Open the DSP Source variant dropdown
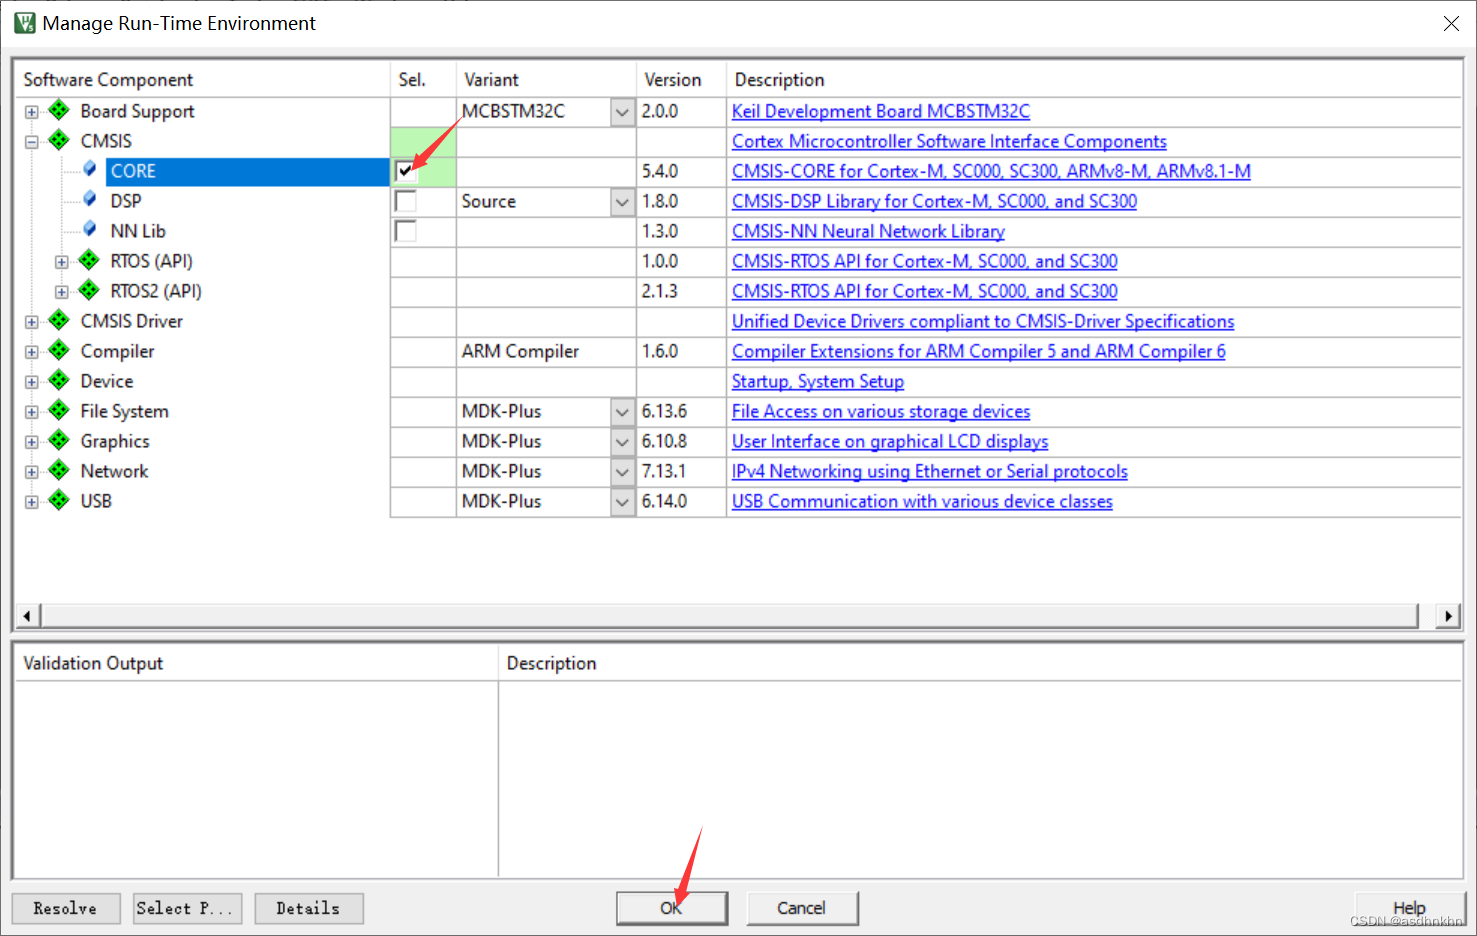Screen dimensions: 1477x936 (x=622, y=202)
